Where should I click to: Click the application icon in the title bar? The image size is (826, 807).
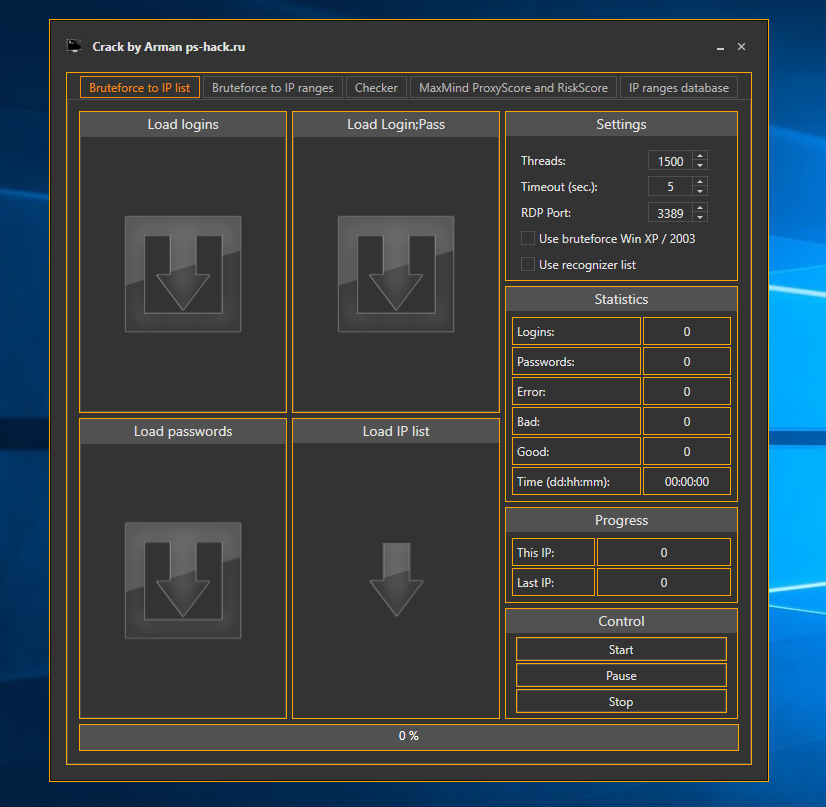tap(74, 45)
